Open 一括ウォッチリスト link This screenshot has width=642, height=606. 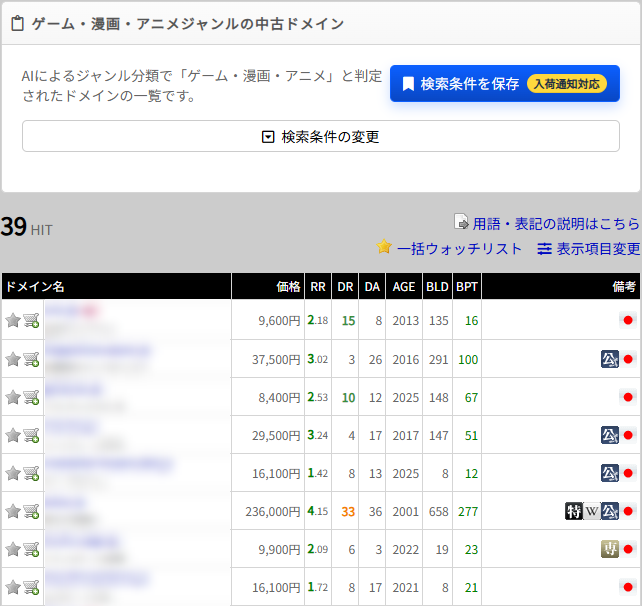click(x=459, y=249)
